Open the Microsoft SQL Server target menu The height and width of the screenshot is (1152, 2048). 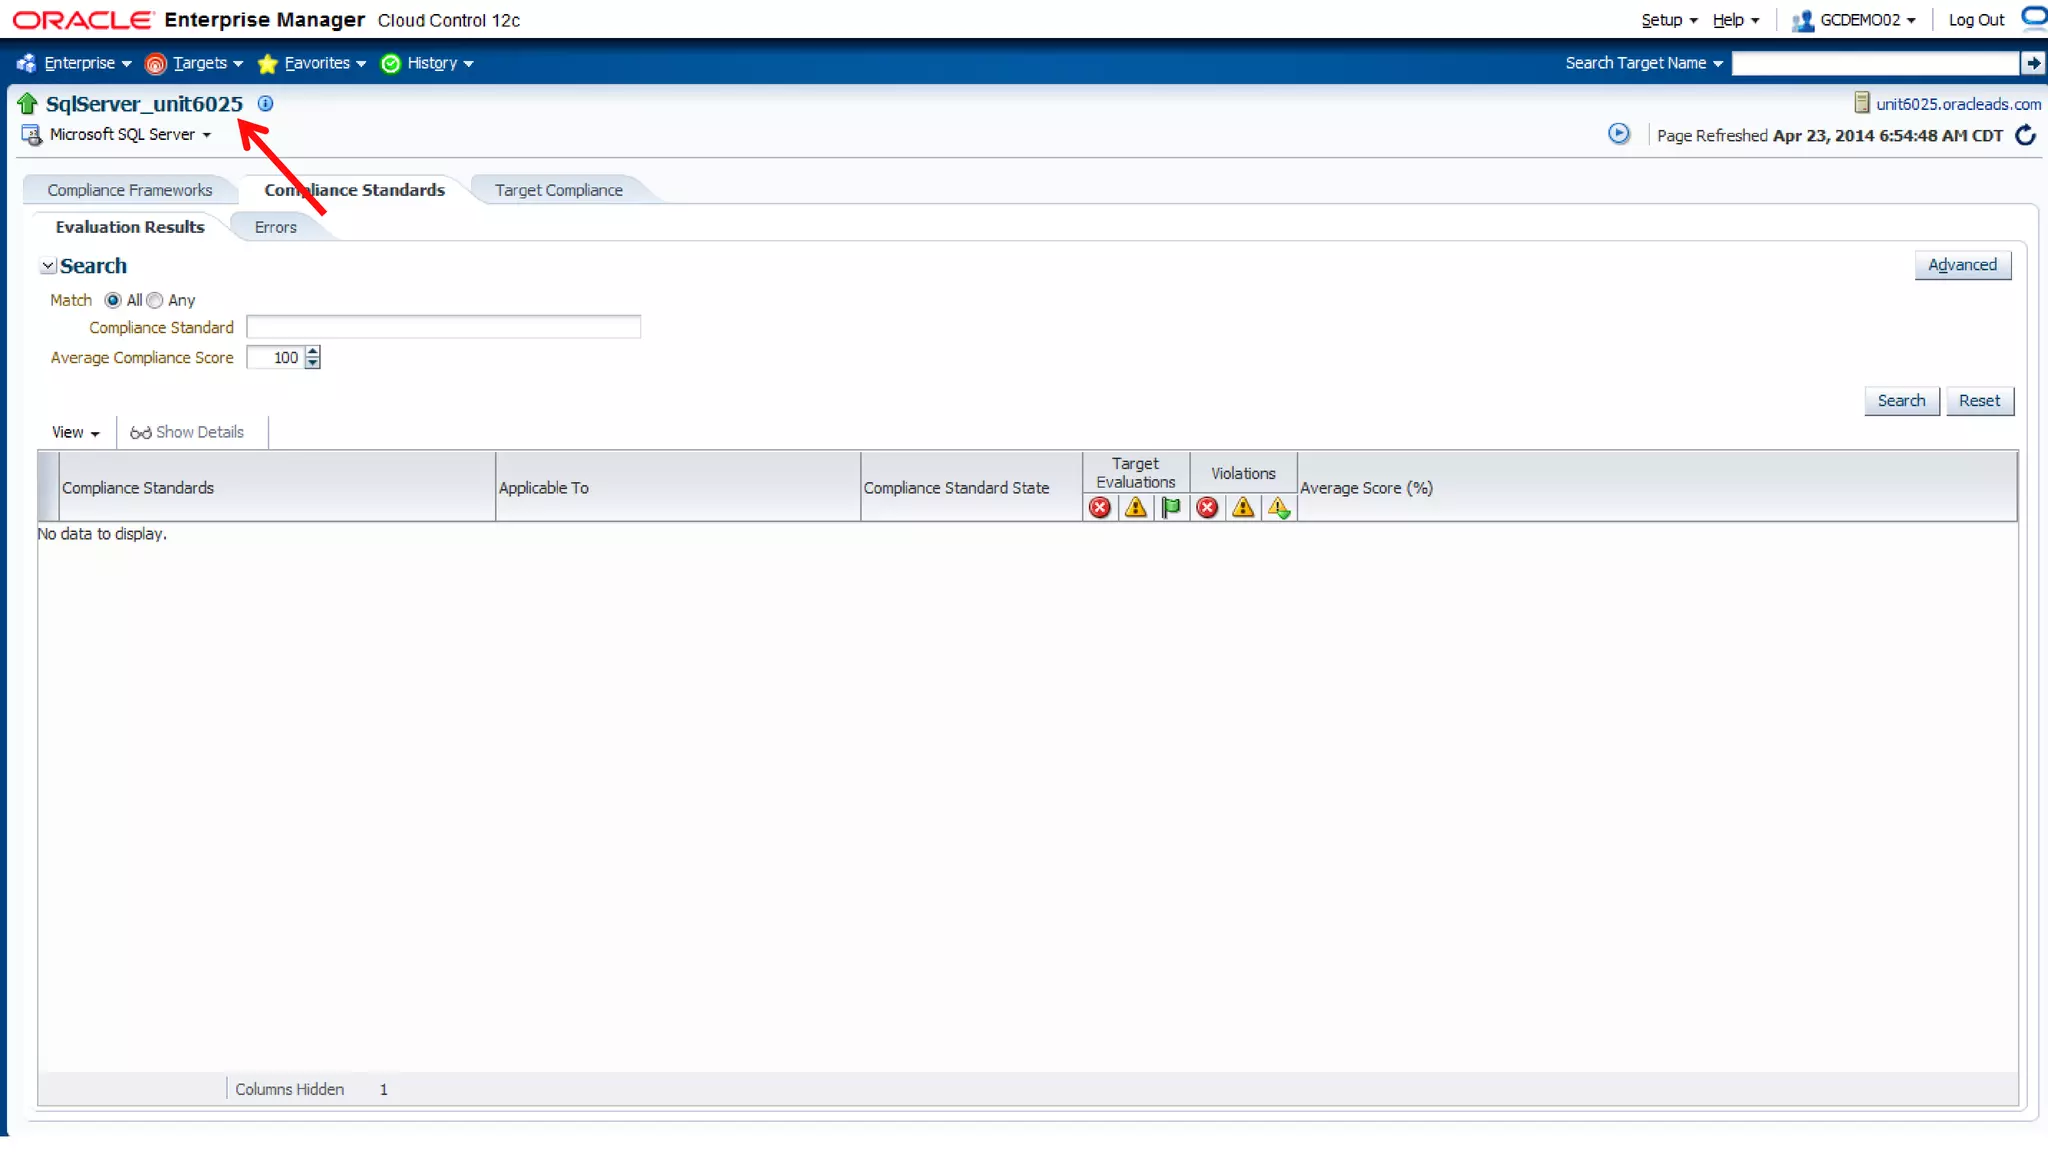(x=130, y=134)
